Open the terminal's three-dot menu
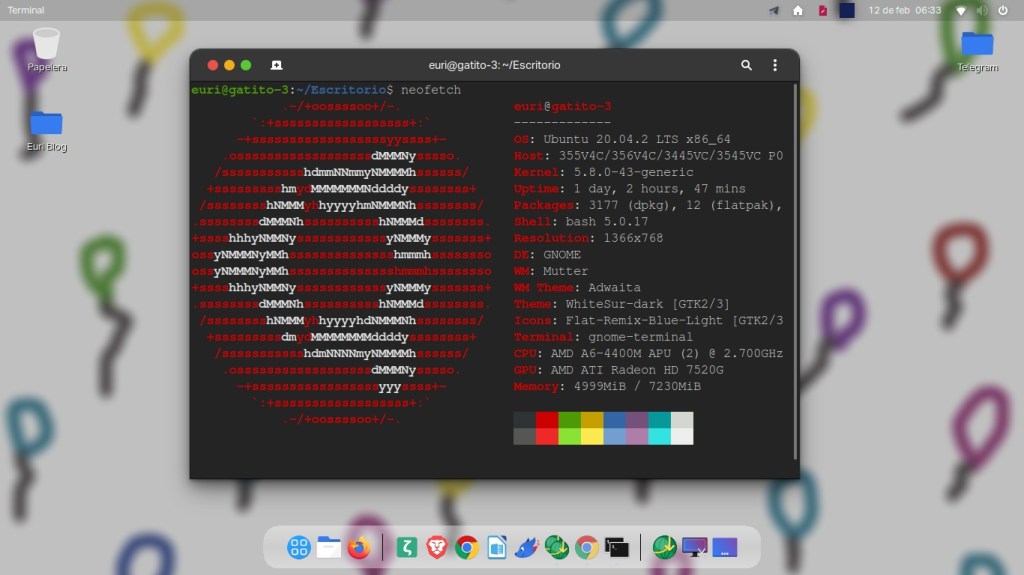This screenshot has width=1024, height=575. coord(775,65)
